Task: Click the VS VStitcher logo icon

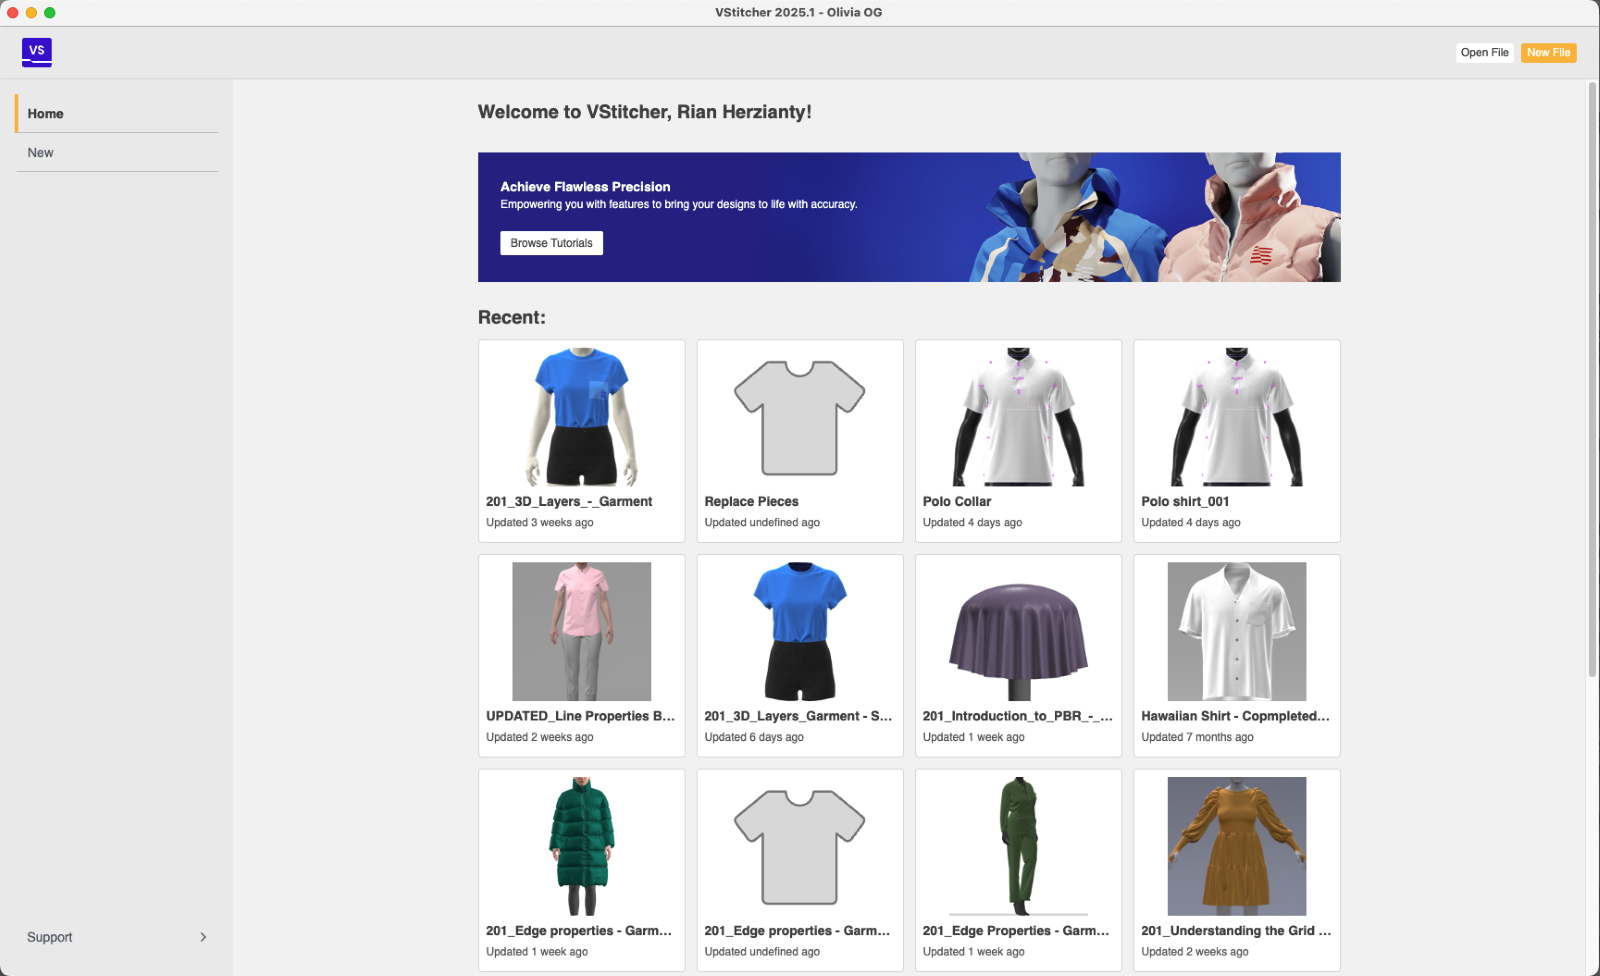Action: (x=37, y=52)
